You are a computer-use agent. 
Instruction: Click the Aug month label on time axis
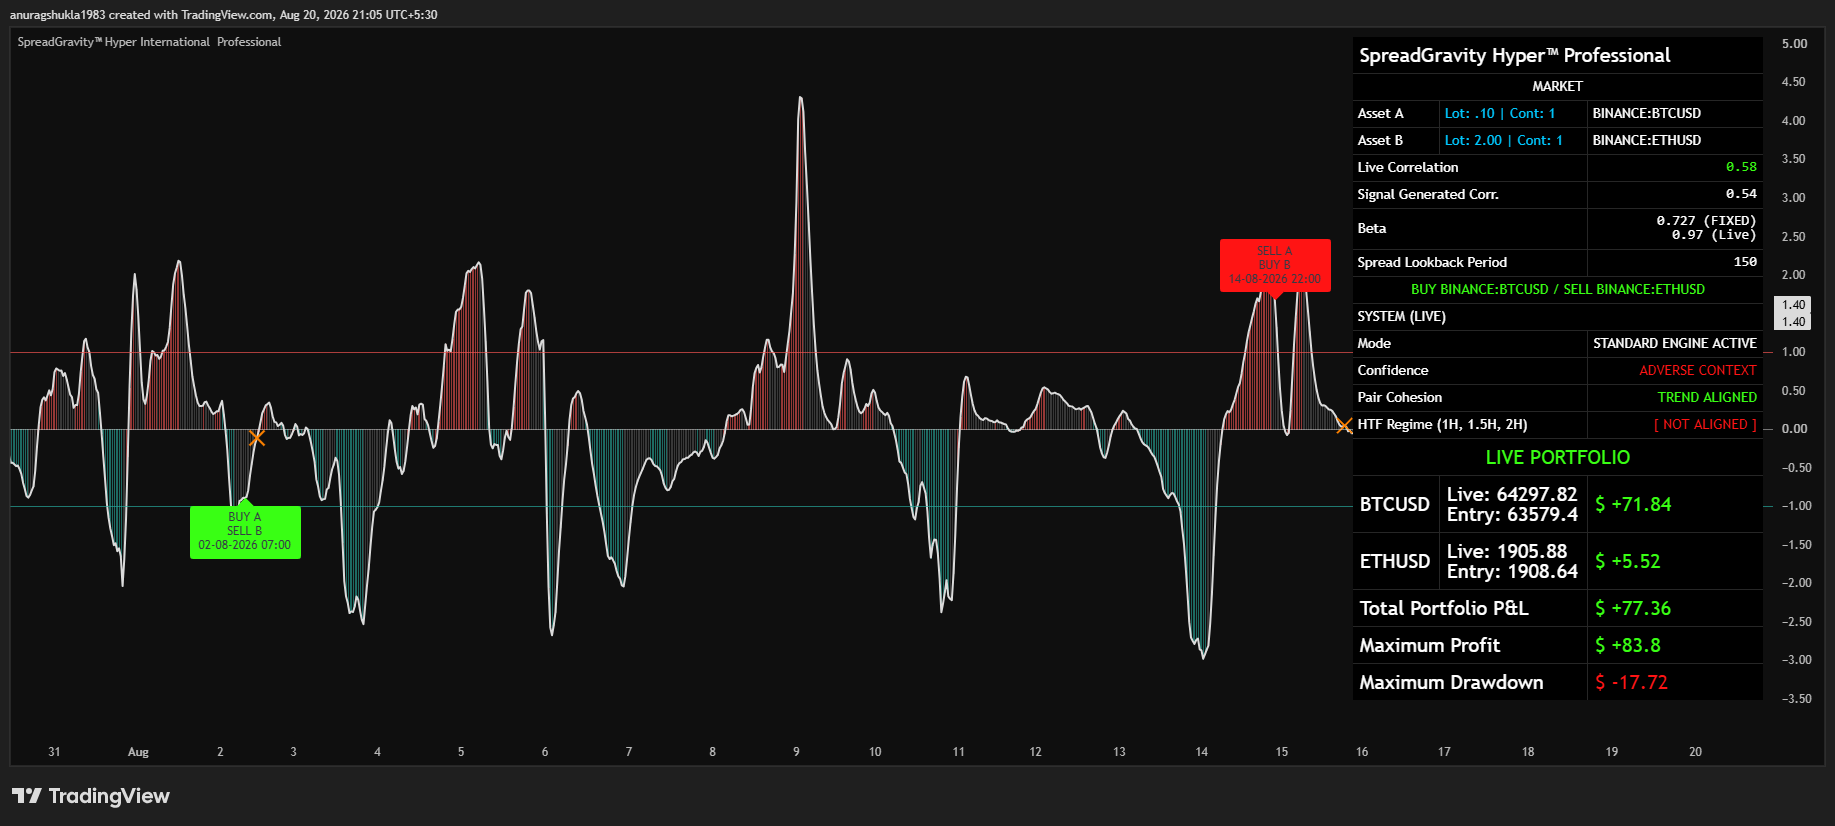coord(138,752)
